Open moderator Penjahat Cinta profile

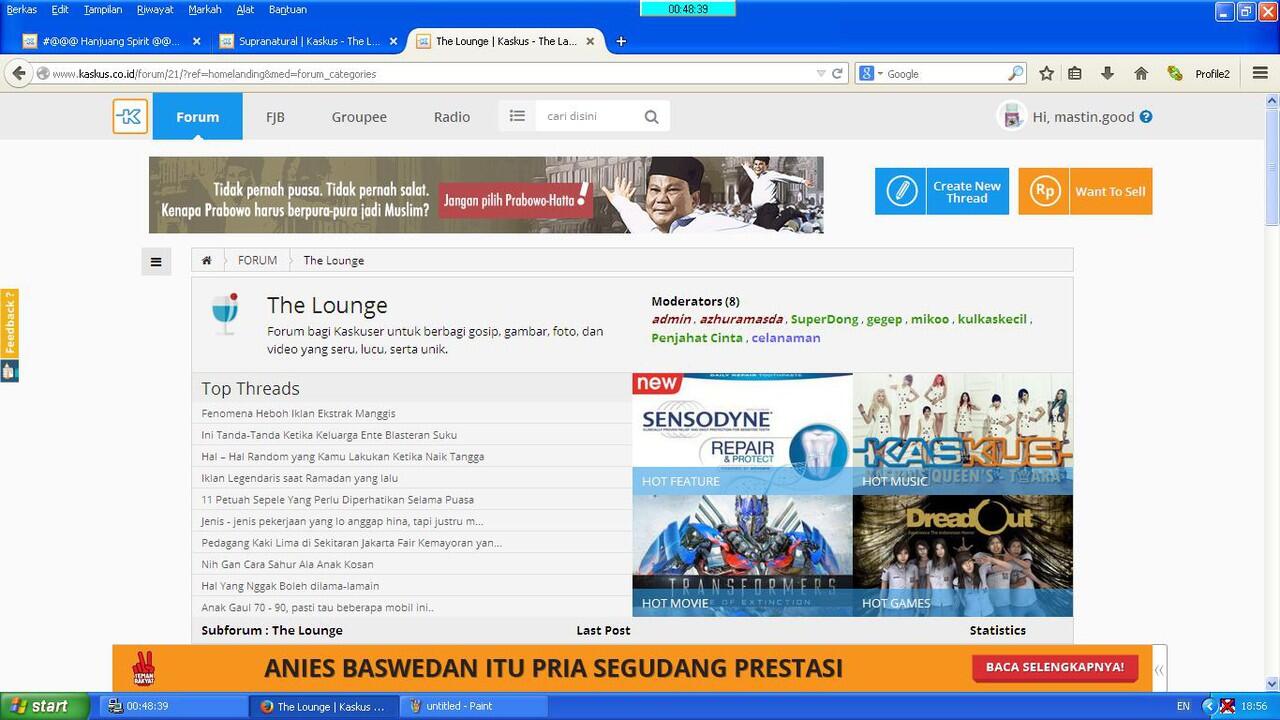click(697, 338)
